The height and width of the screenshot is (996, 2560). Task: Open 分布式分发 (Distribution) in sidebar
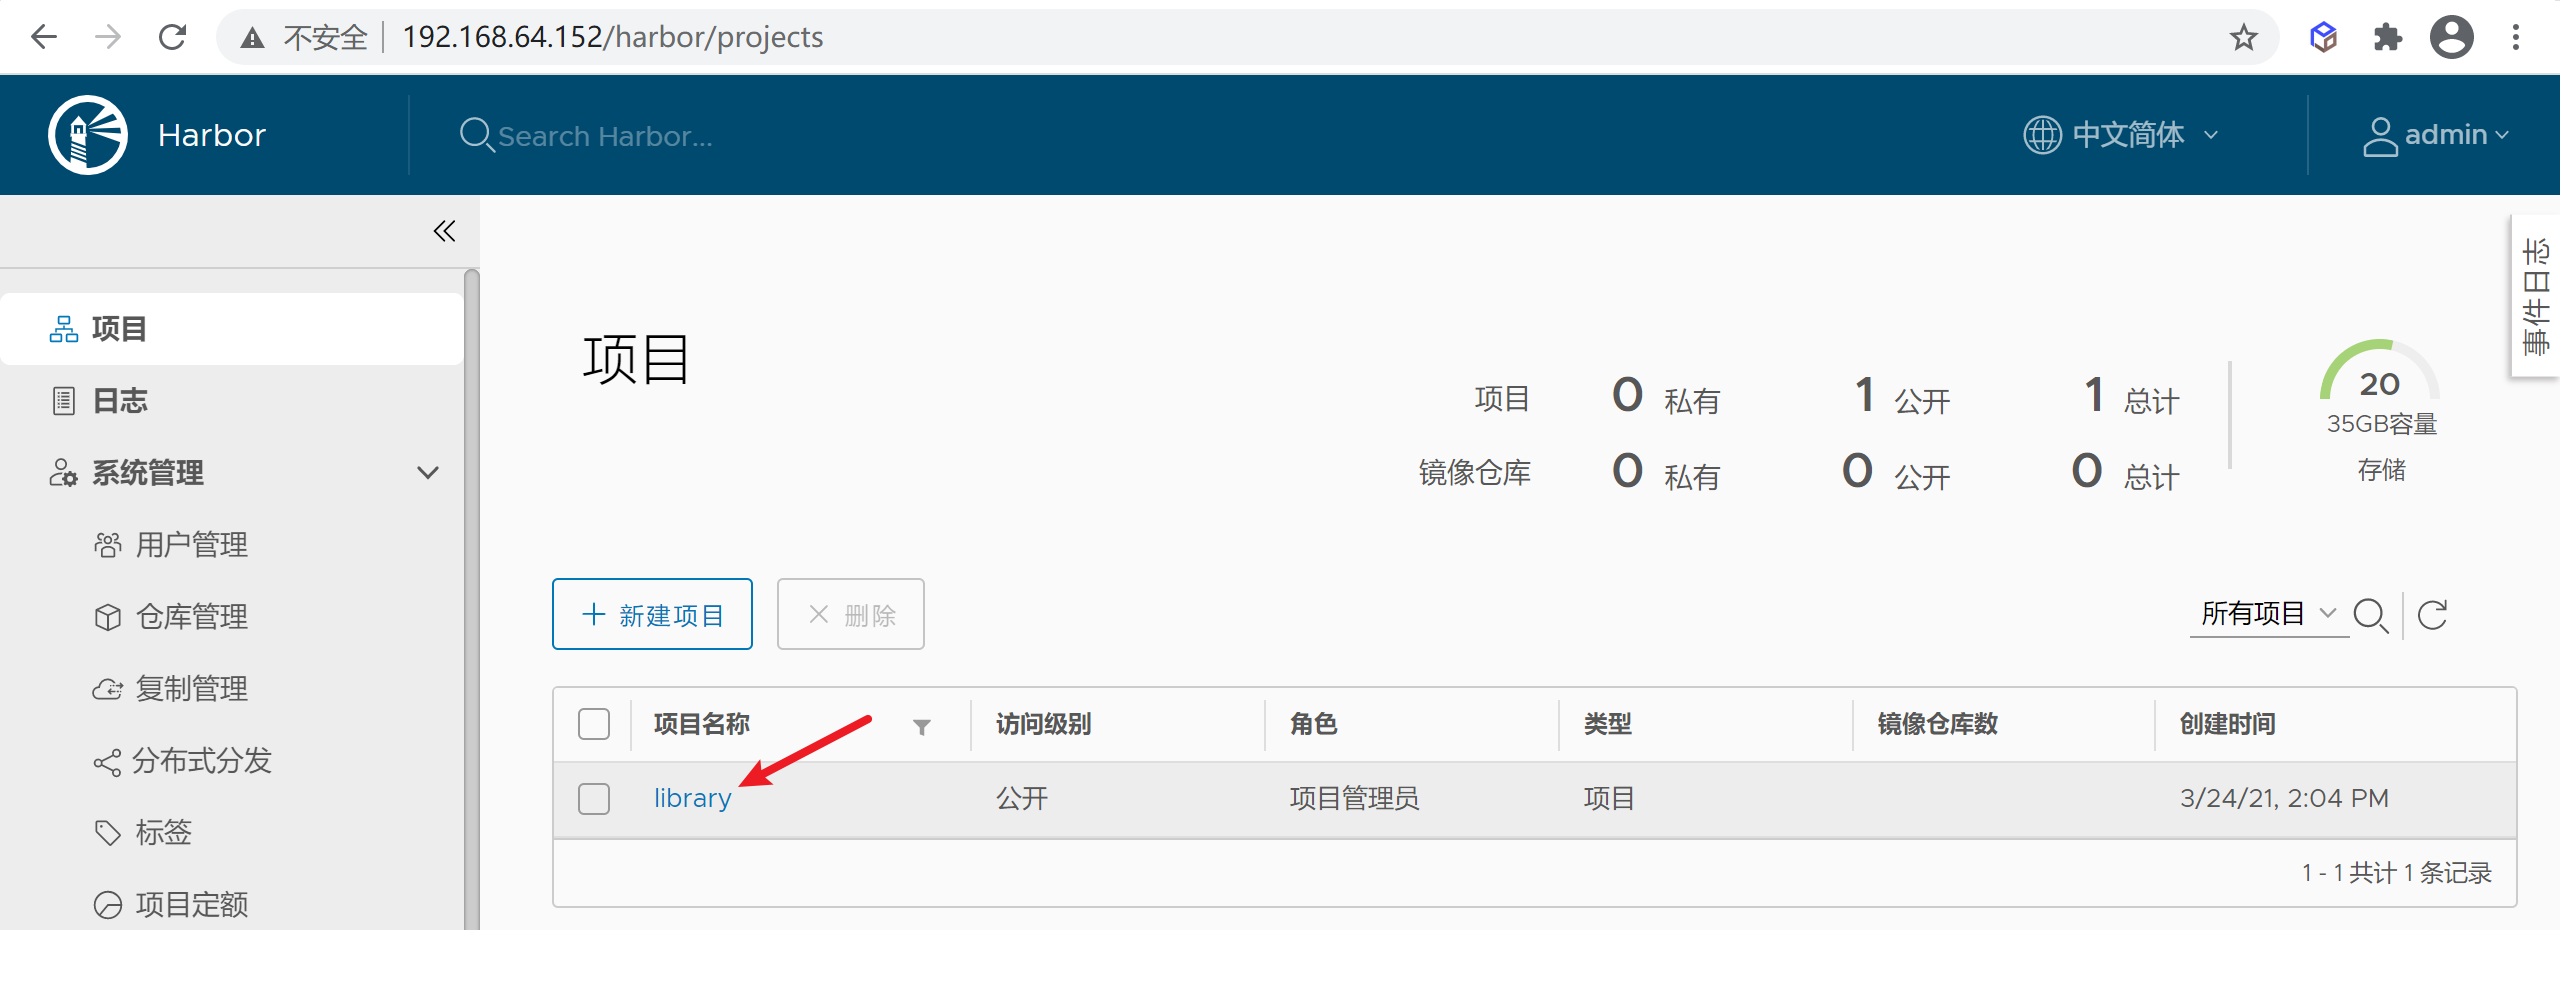[x=200, y=760]
